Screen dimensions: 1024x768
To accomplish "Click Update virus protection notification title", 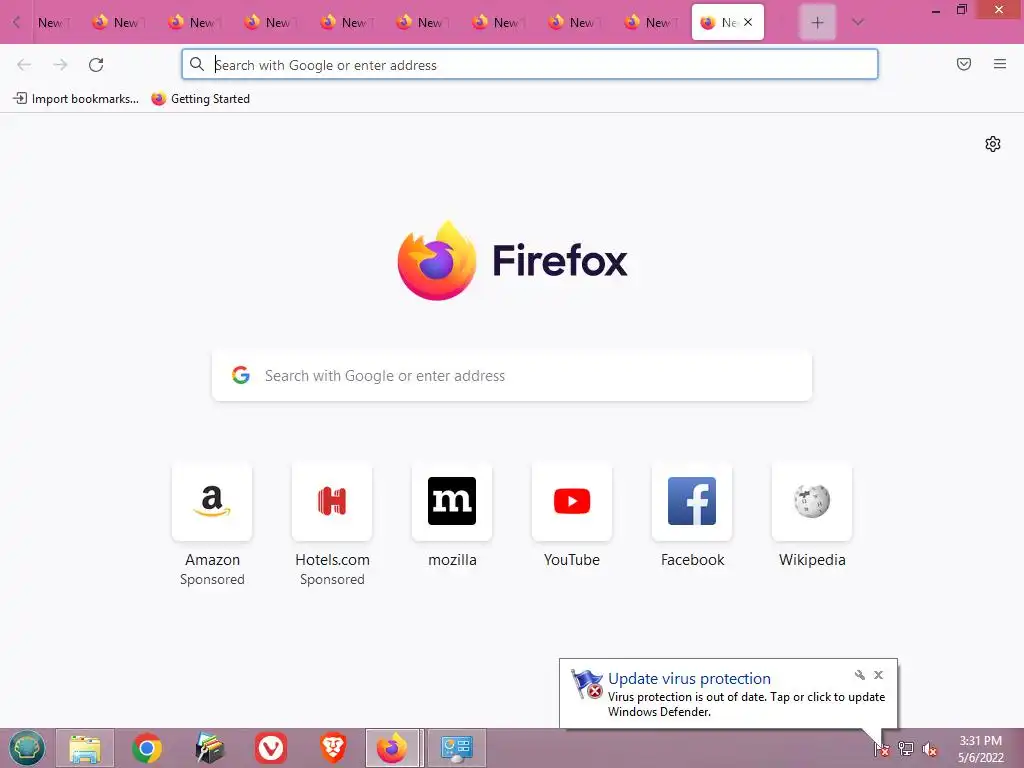I will [689, 679].
